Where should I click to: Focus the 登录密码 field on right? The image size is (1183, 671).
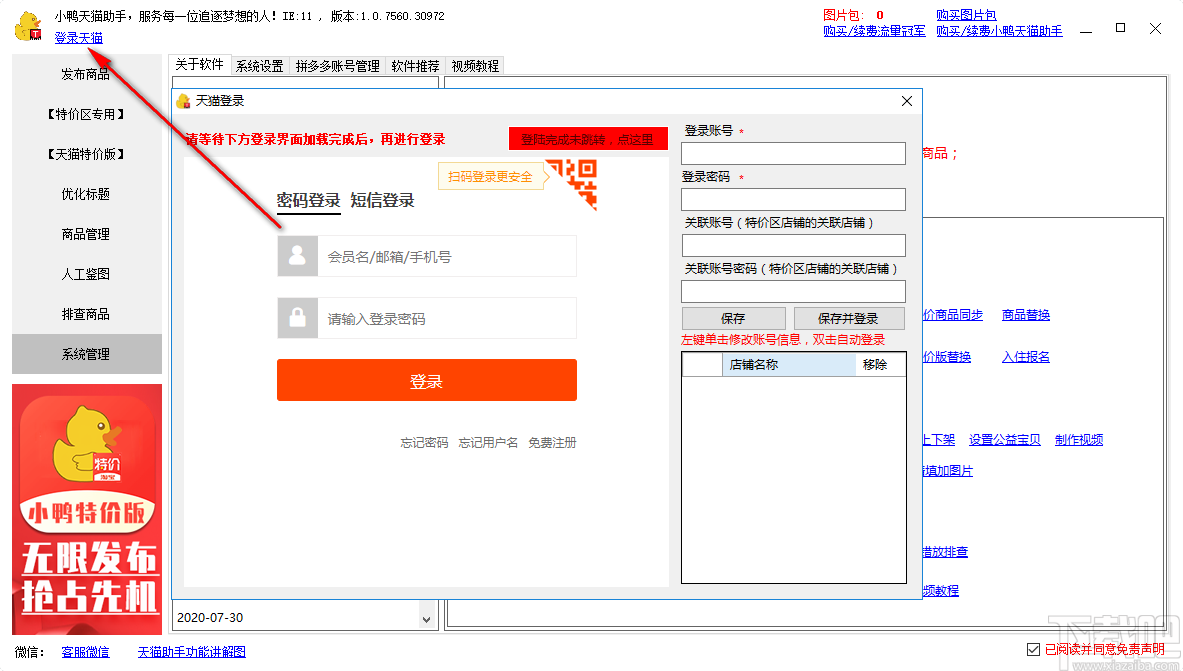pyautogui.click(x=793, y=199)
